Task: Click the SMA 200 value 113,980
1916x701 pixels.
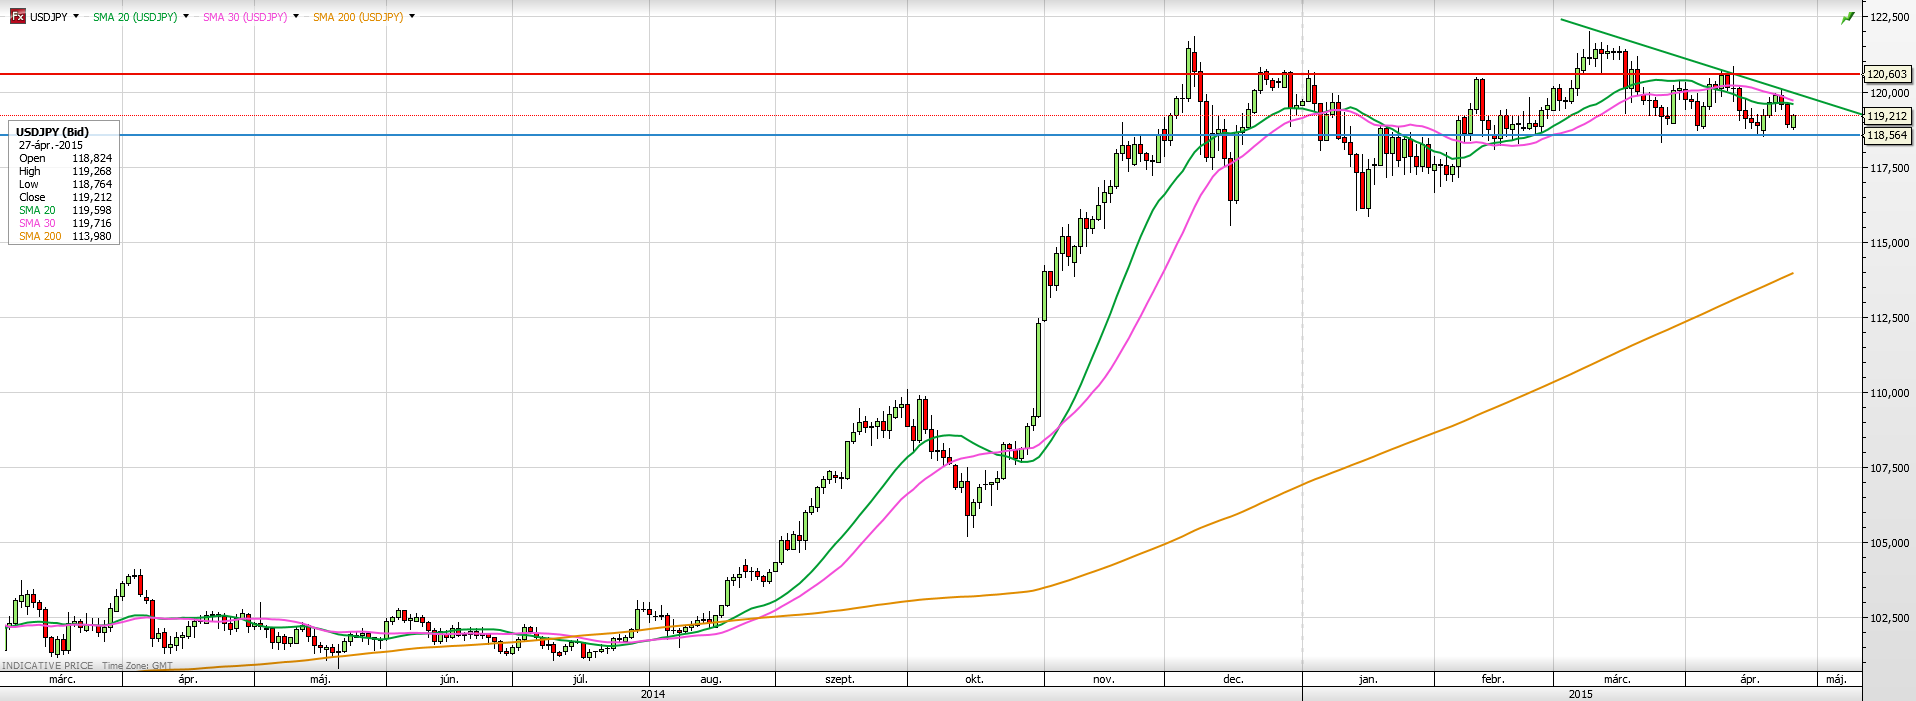Action: pyautogui.click(x=92, y=236)
